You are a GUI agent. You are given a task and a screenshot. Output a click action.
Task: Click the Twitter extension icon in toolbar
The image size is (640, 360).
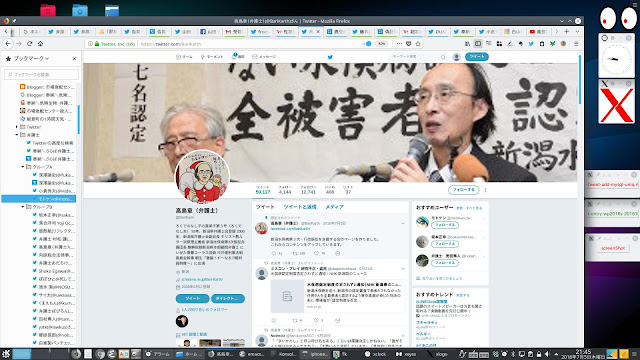point(531,44)
